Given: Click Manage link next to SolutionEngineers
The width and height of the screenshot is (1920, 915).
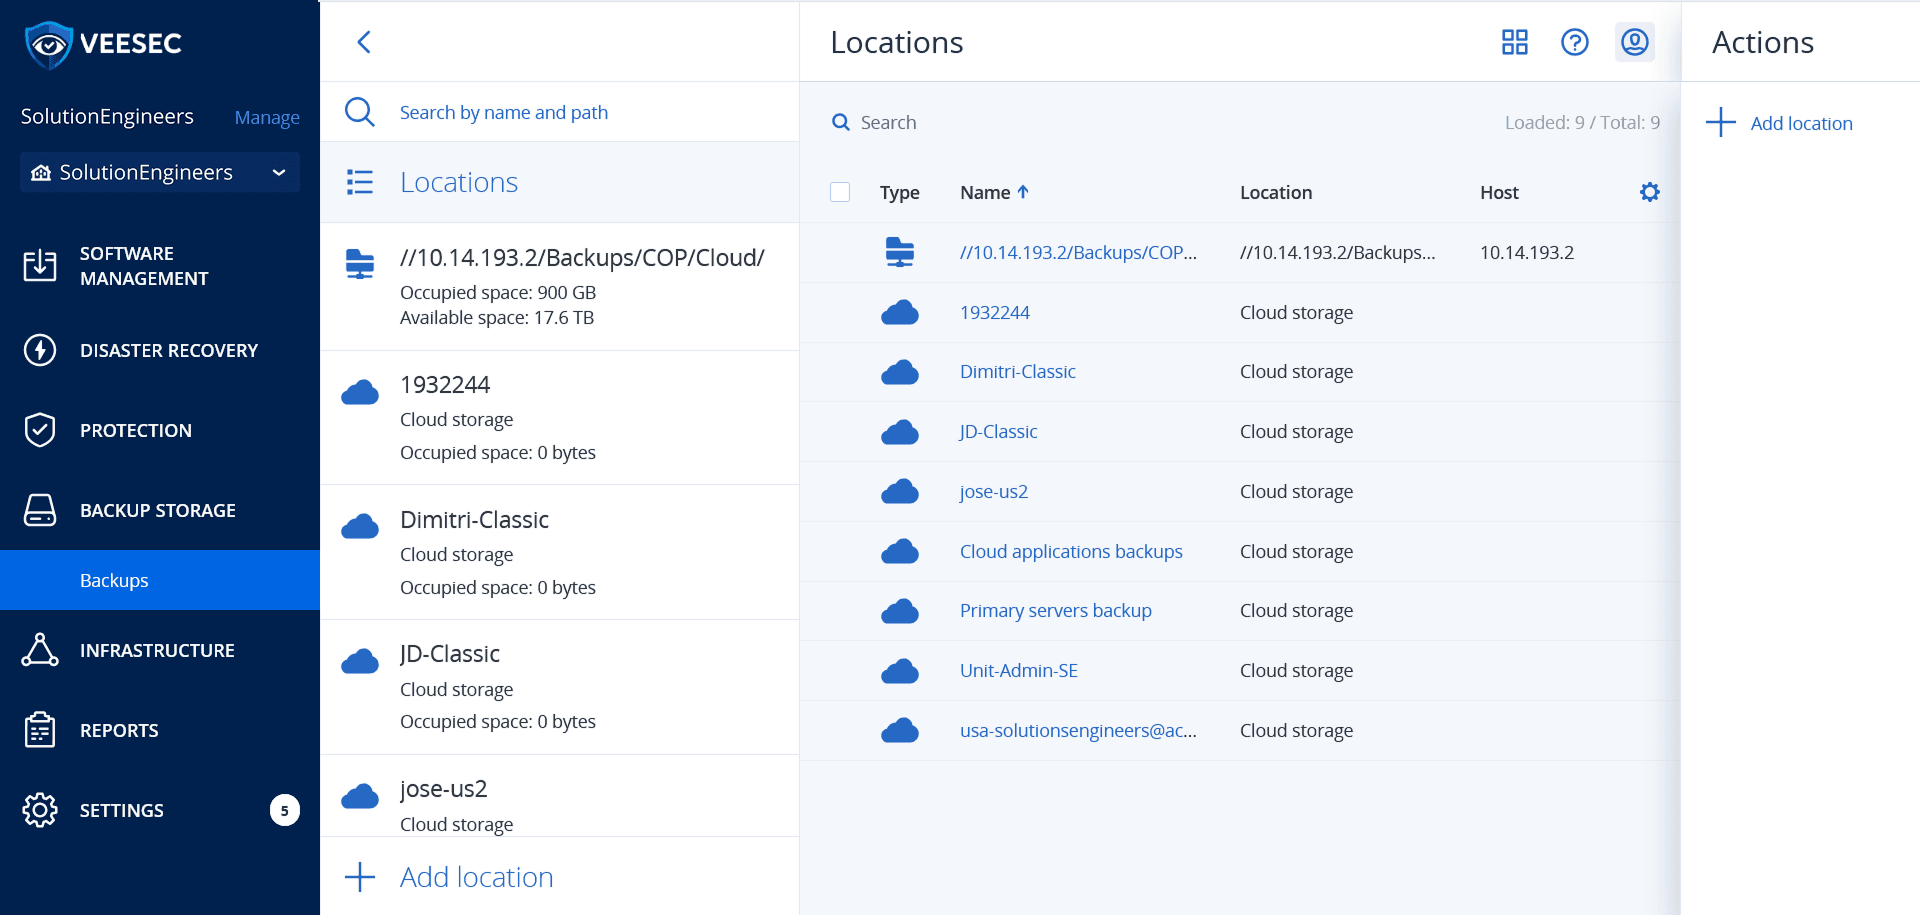Looking at the screenshot, I should (x=267, y=117).
